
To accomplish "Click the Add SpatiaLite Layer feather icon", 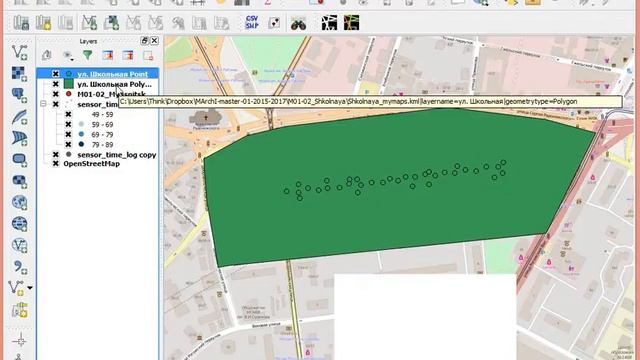I will pyautogui.click(x=19, y=117).
